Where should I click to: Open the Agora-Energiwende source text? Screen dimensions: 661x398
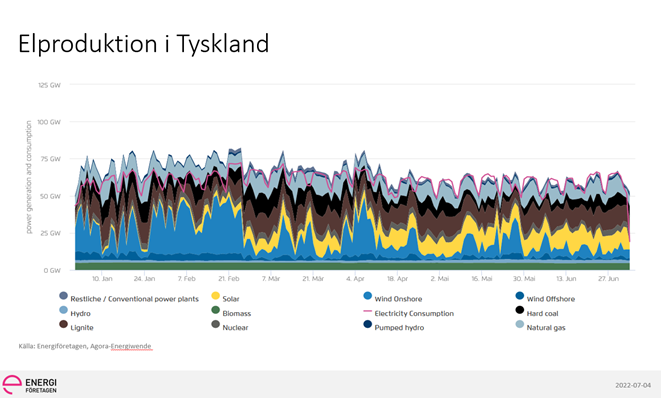121,346
